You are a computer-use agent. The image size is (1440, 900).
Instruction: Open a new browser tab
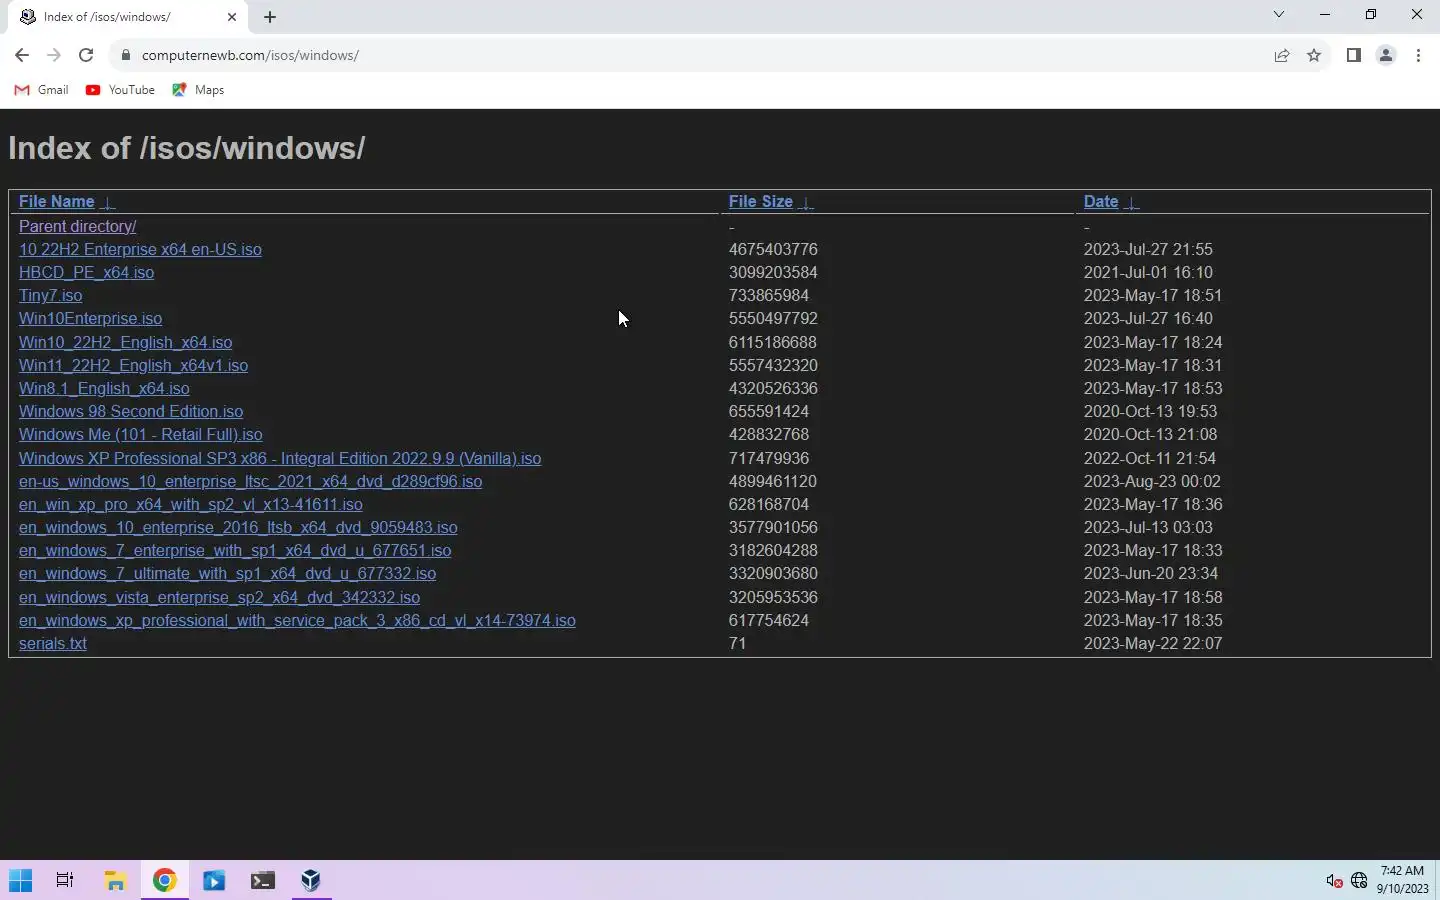coord(270,17)
